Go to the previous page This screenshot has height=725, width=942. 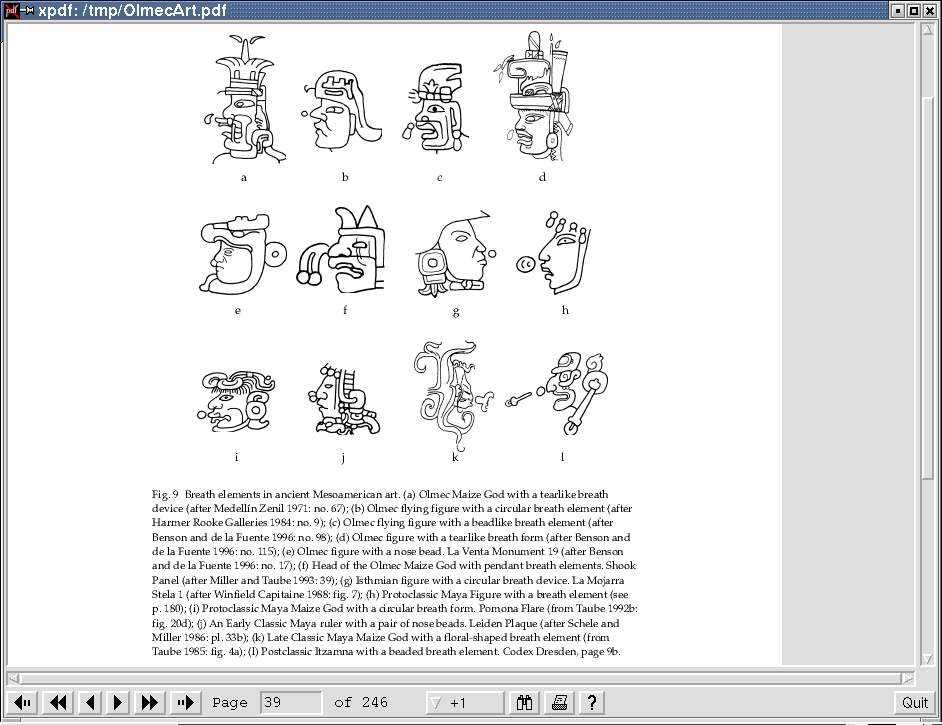pyautogui.click(x=90, y=702)
